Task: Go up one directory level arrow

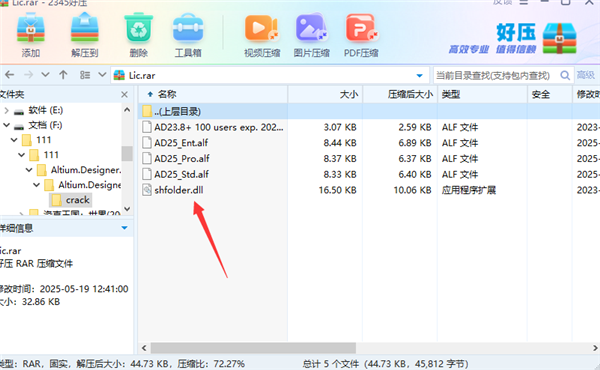Action: click(63, 75)
